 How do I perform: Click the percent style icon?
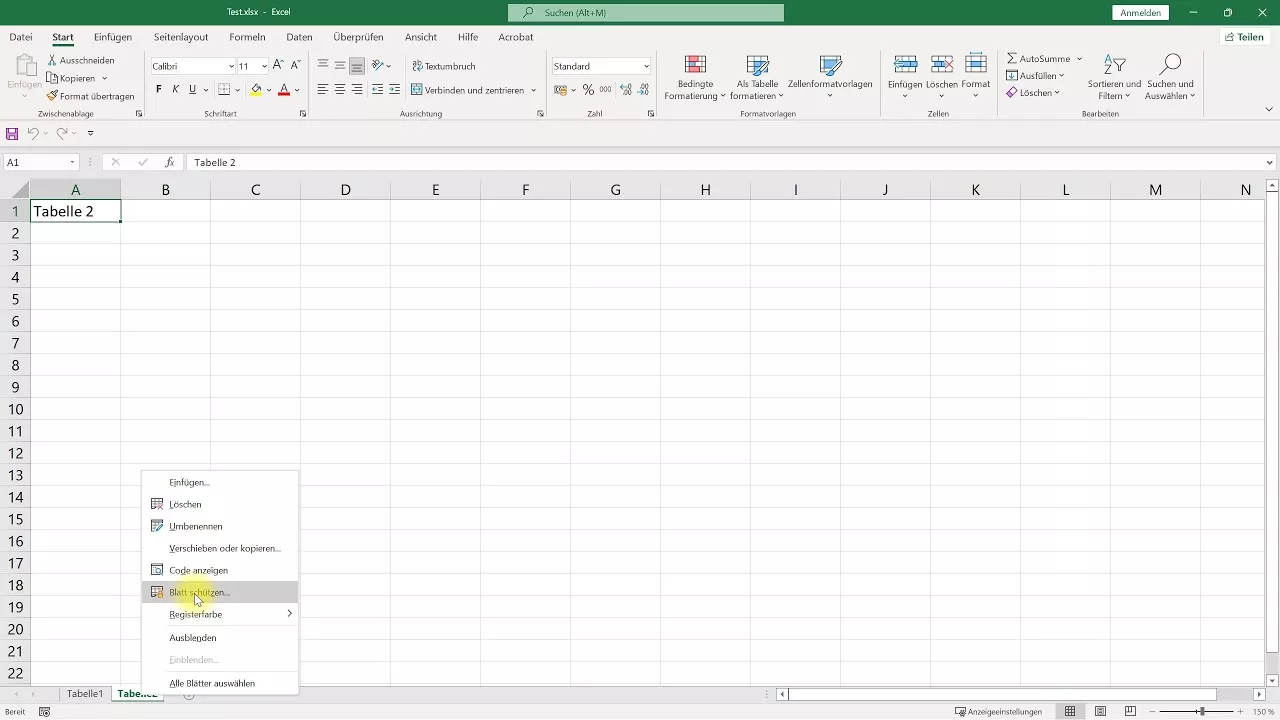[588, 90]
